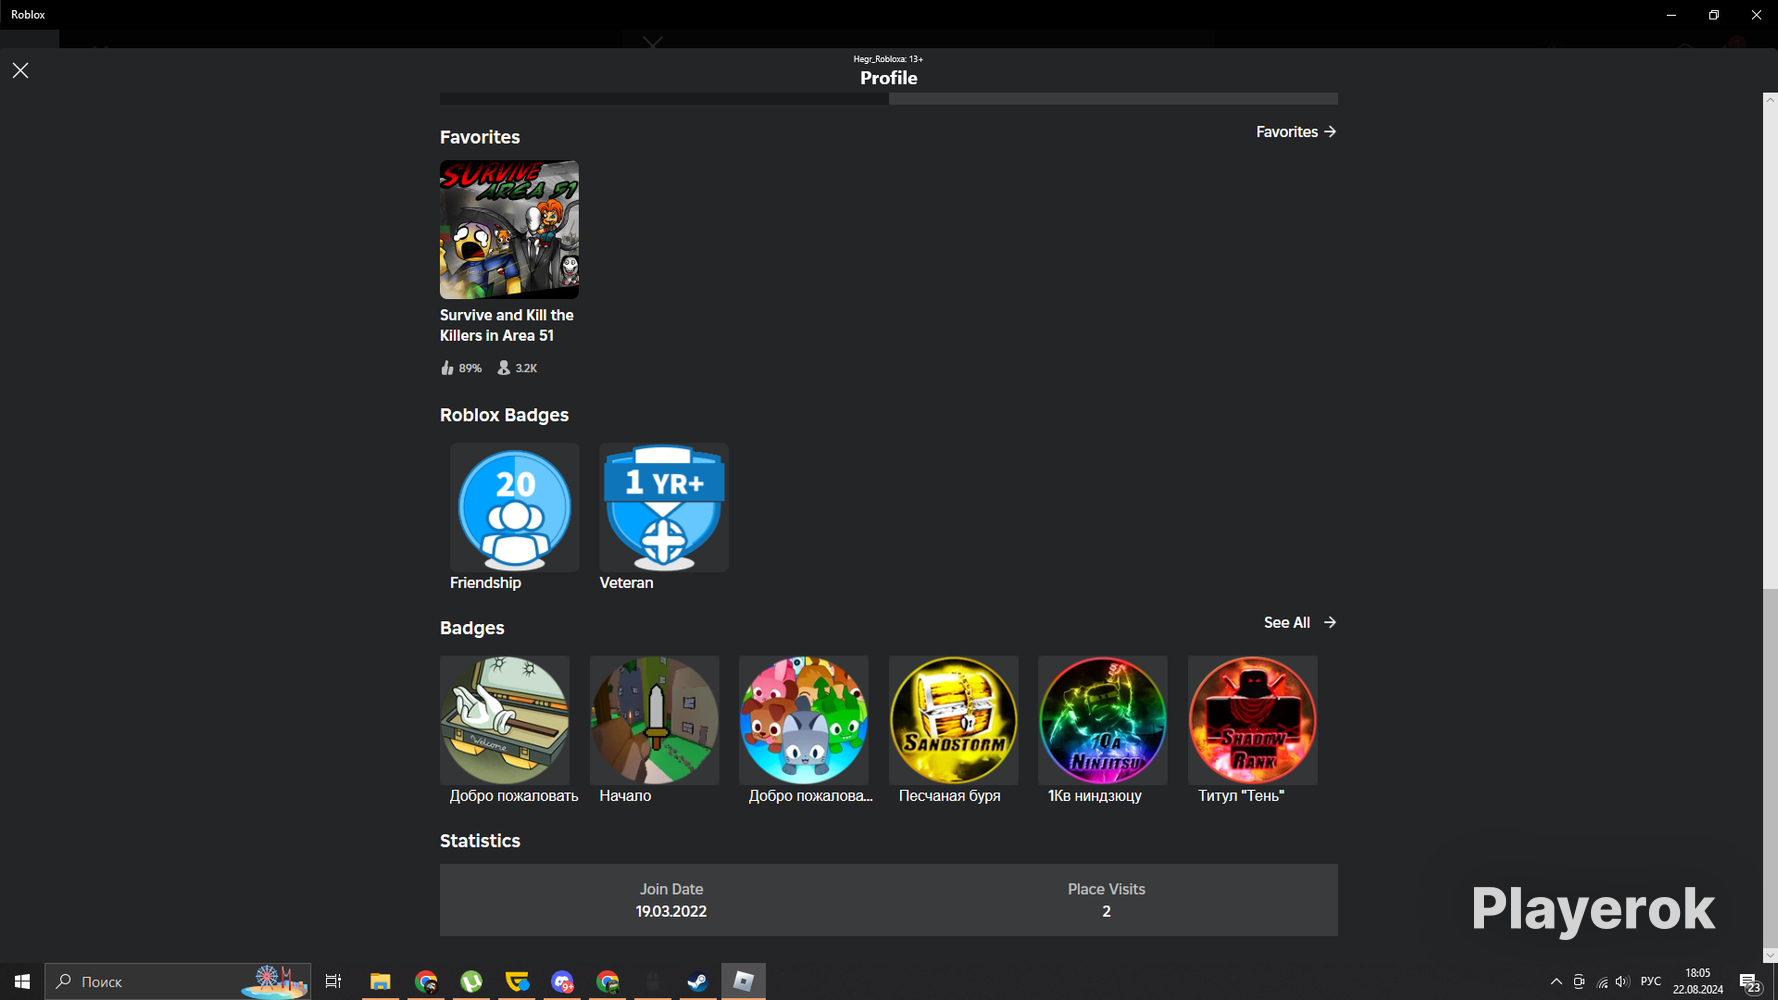Open the Sandstorm 'Песчаная буря' badge

click(x=953, y=720)
